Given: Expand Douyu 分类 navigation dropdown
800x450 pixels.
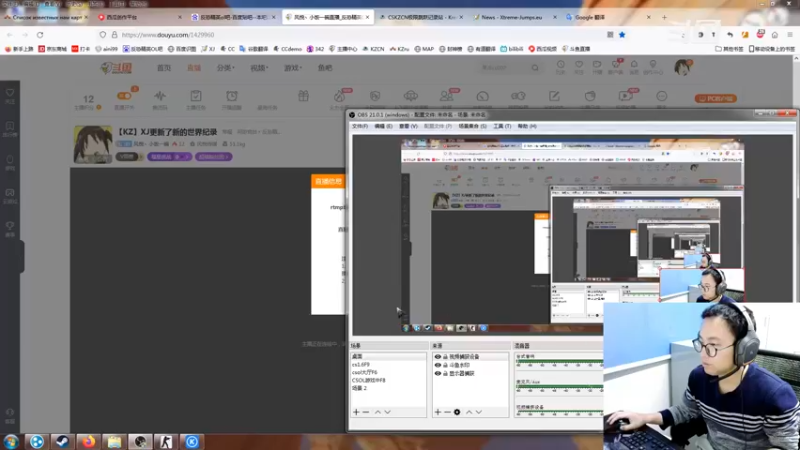Looking at the screenshot, I should click(x=225, y=68).
